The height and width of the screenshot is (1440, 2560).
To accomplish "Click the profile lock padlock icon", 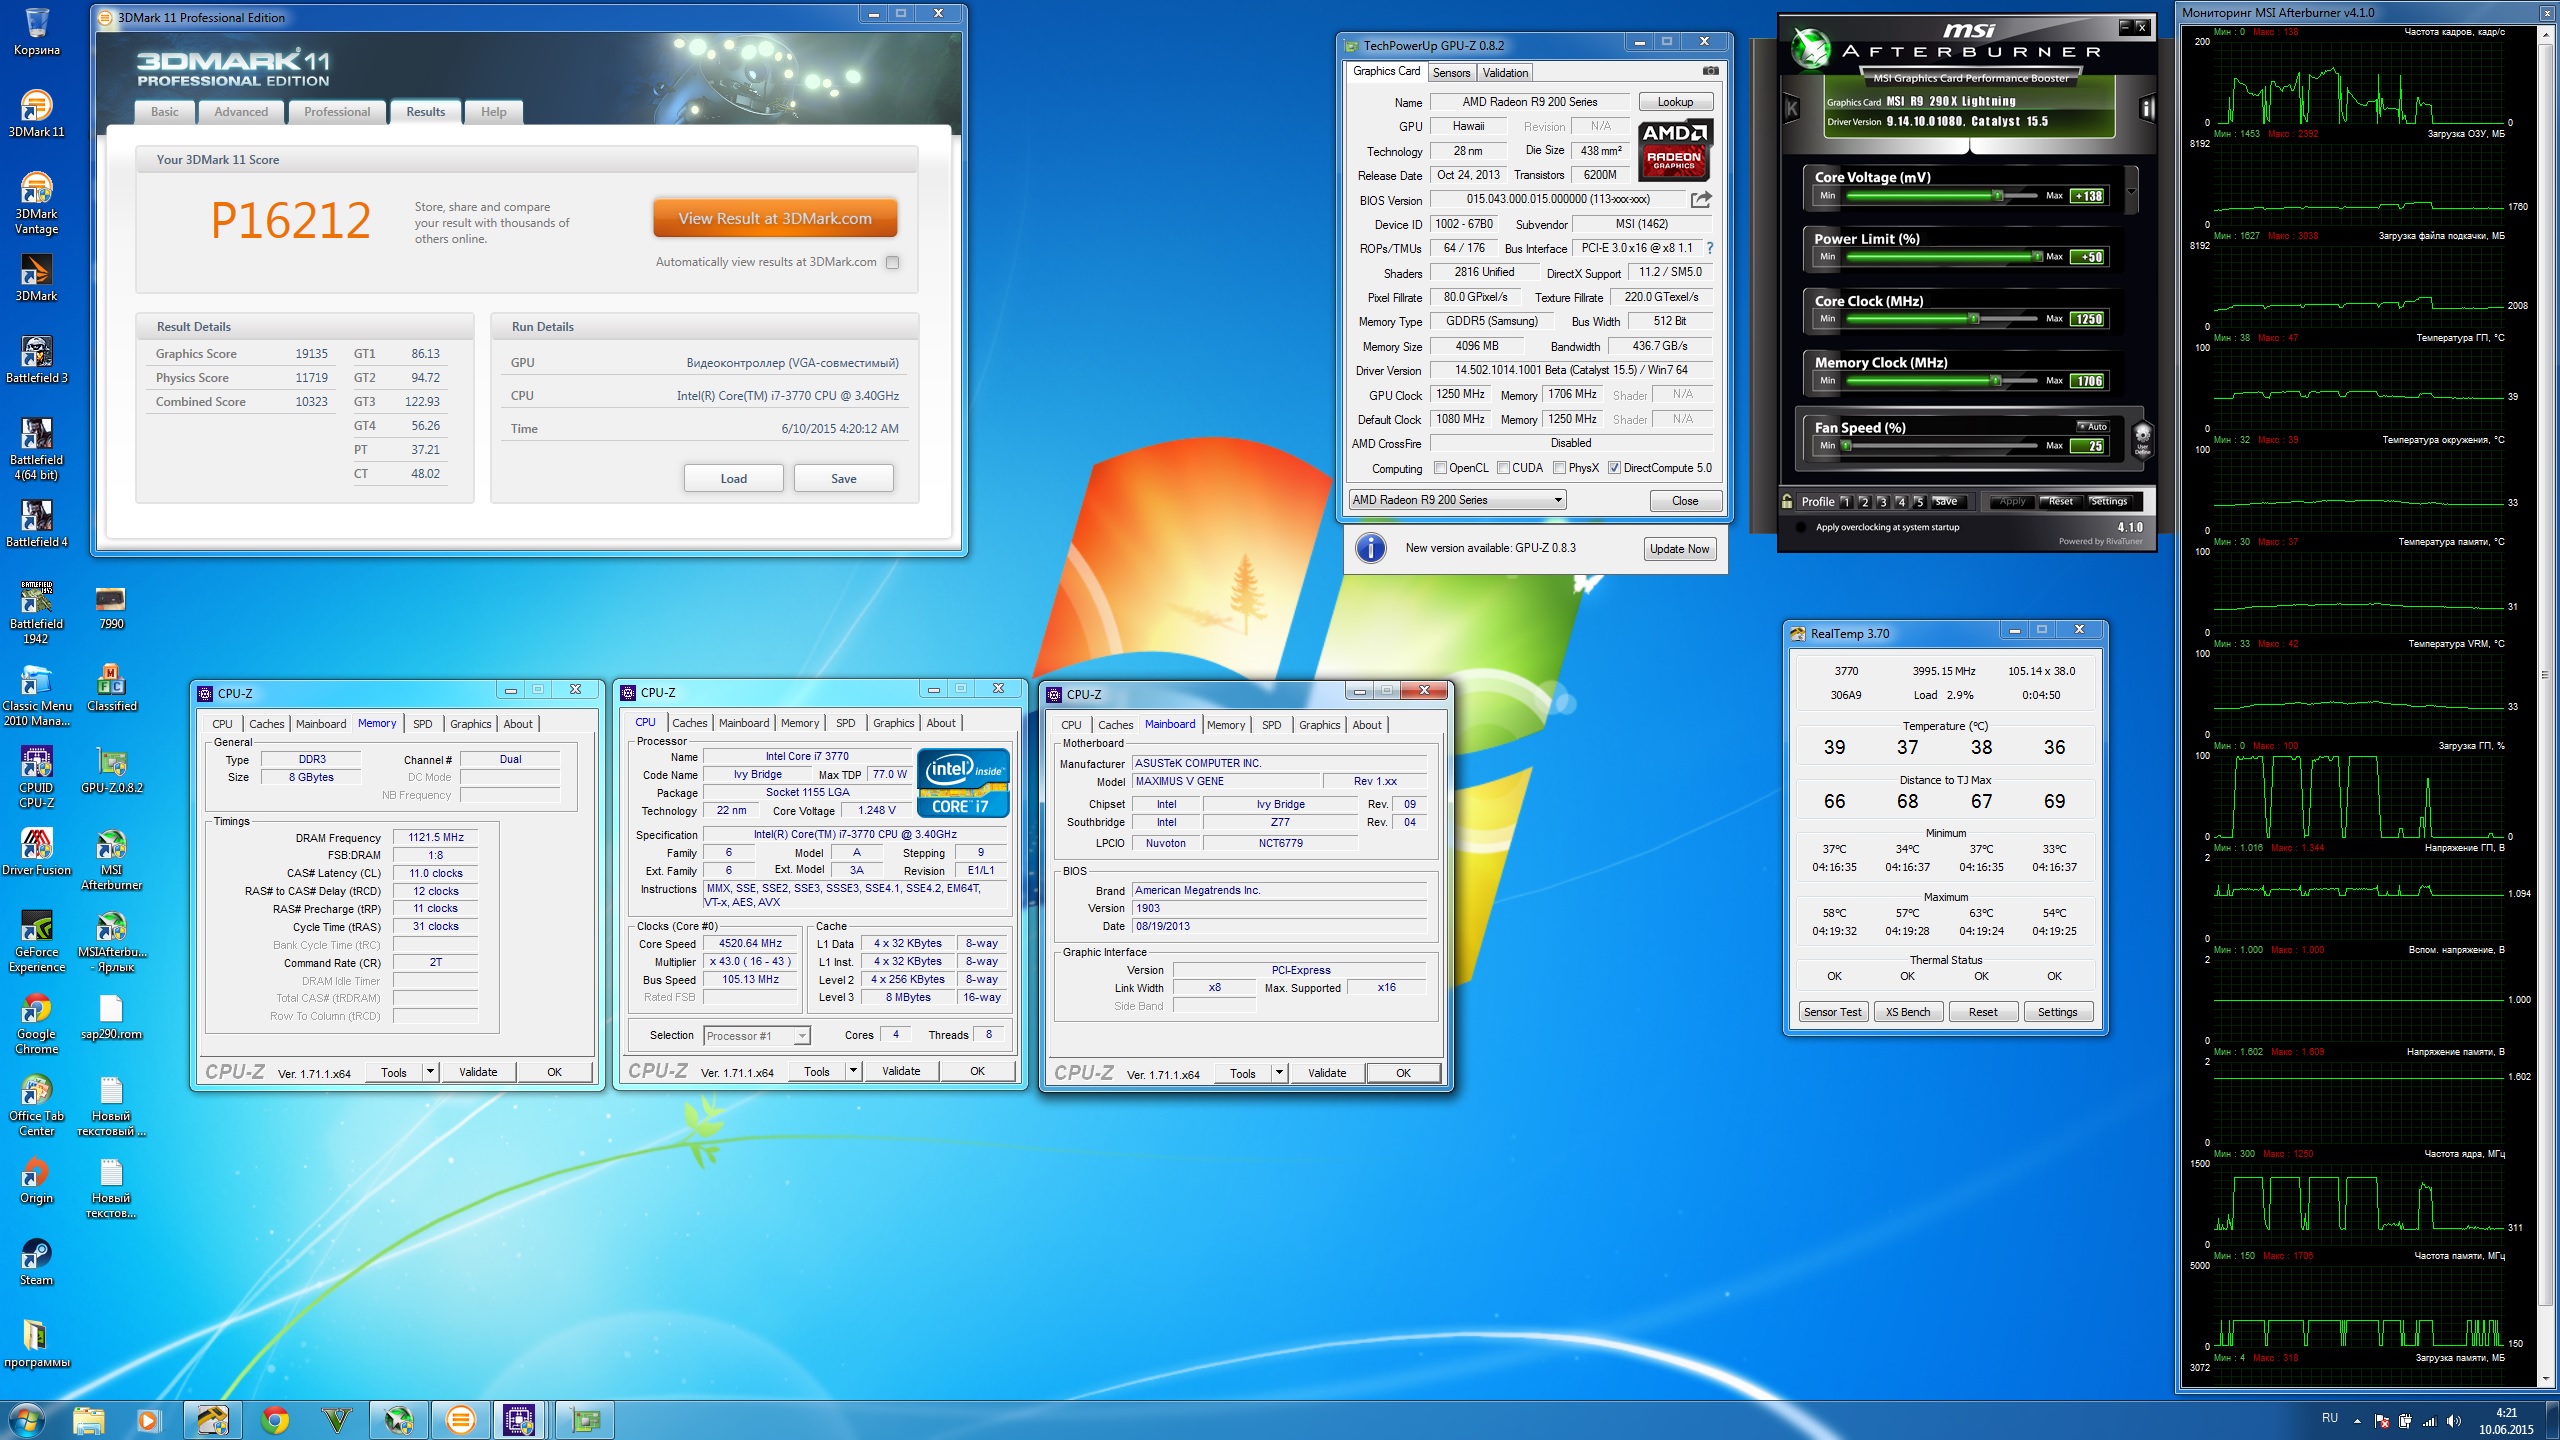I will [1788, 502].
